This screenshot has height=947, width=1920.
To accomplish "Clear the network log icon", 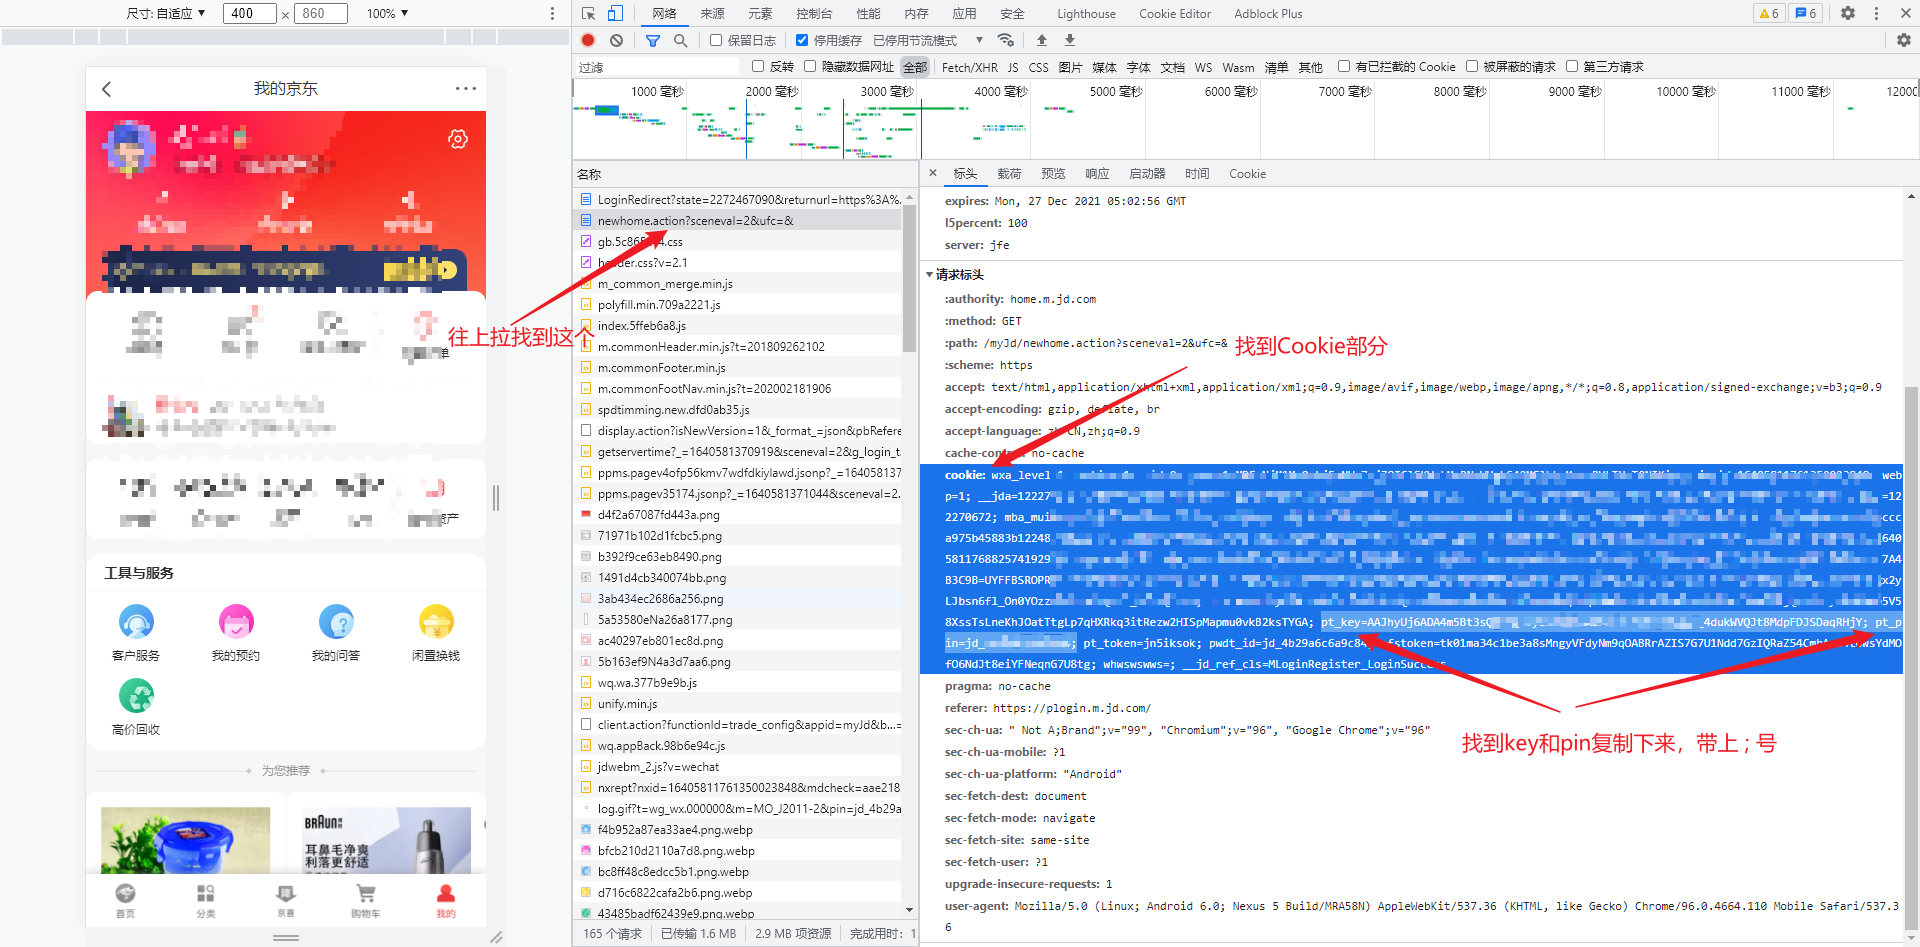I will 616,40.
